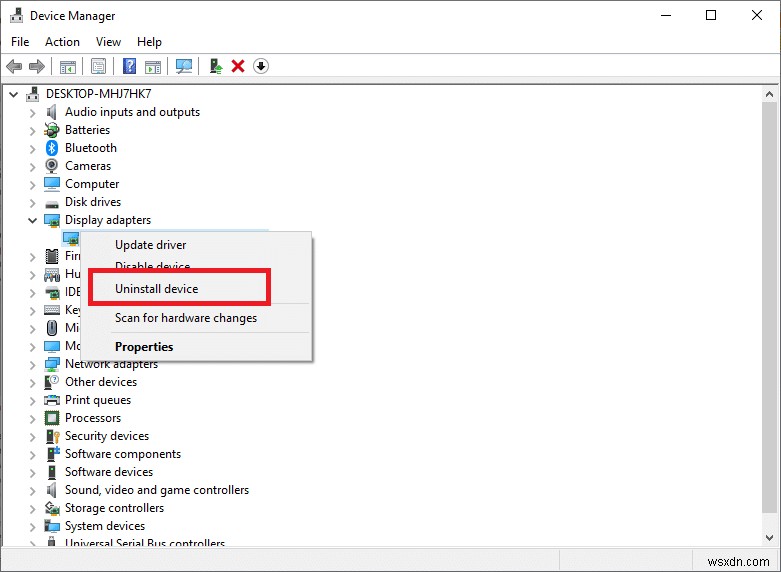Viewport: 781px width, 572px height.
Task: Expand the System devices category
Action: [x=32, y=526]
